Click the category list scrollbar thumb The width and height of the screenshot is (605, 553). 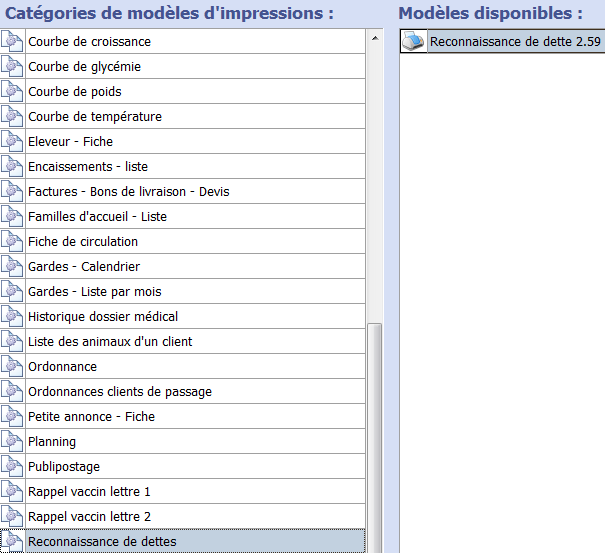(375, 438)
